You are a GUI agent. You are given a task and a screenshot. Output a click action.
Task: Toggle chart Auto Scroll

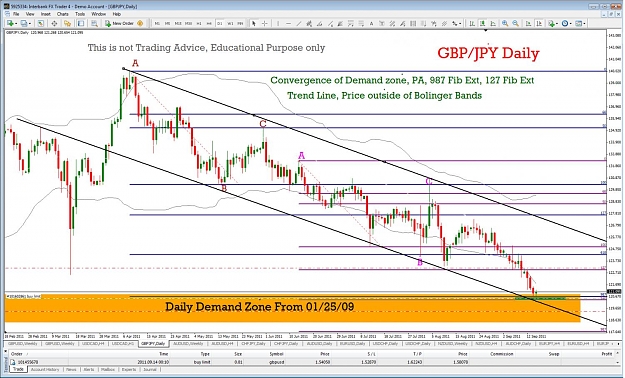529,24
